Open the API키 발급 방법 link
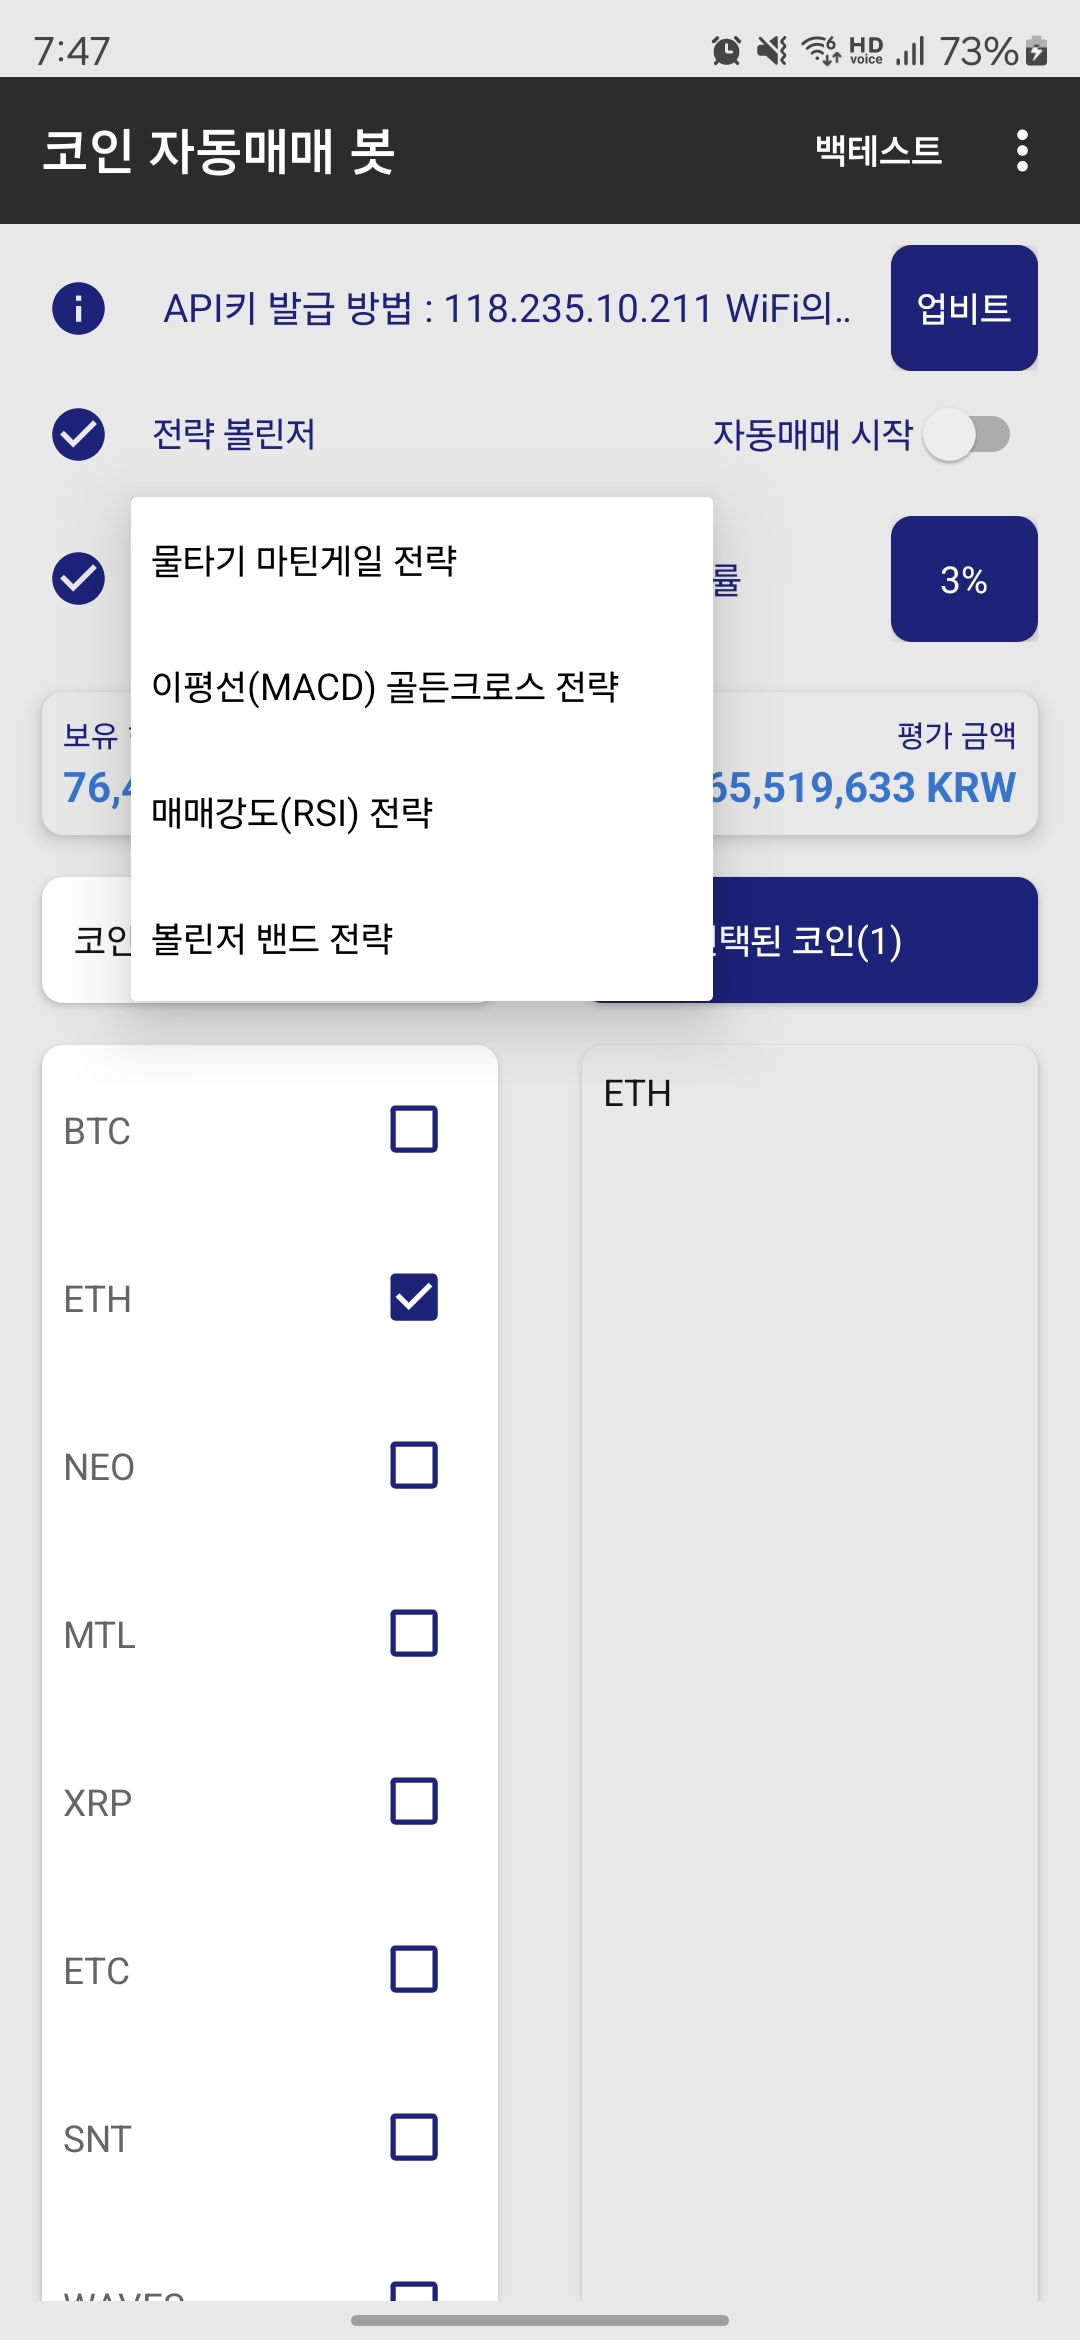1080x2340 pixels. [x=507, y=308]
